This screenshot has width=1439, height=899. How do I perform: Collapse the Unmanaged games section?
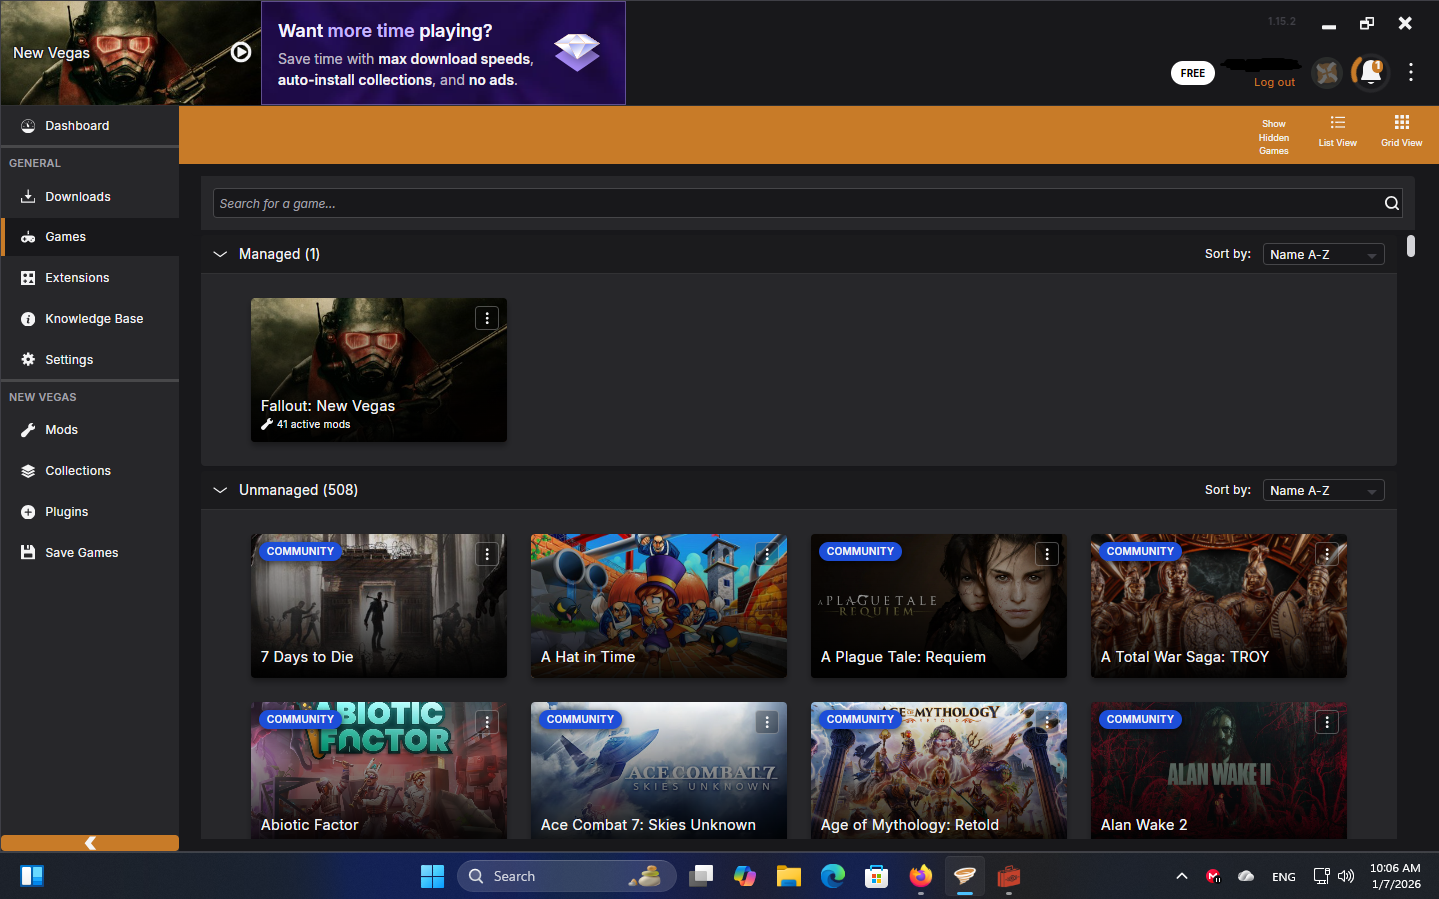tap(220, 490)
